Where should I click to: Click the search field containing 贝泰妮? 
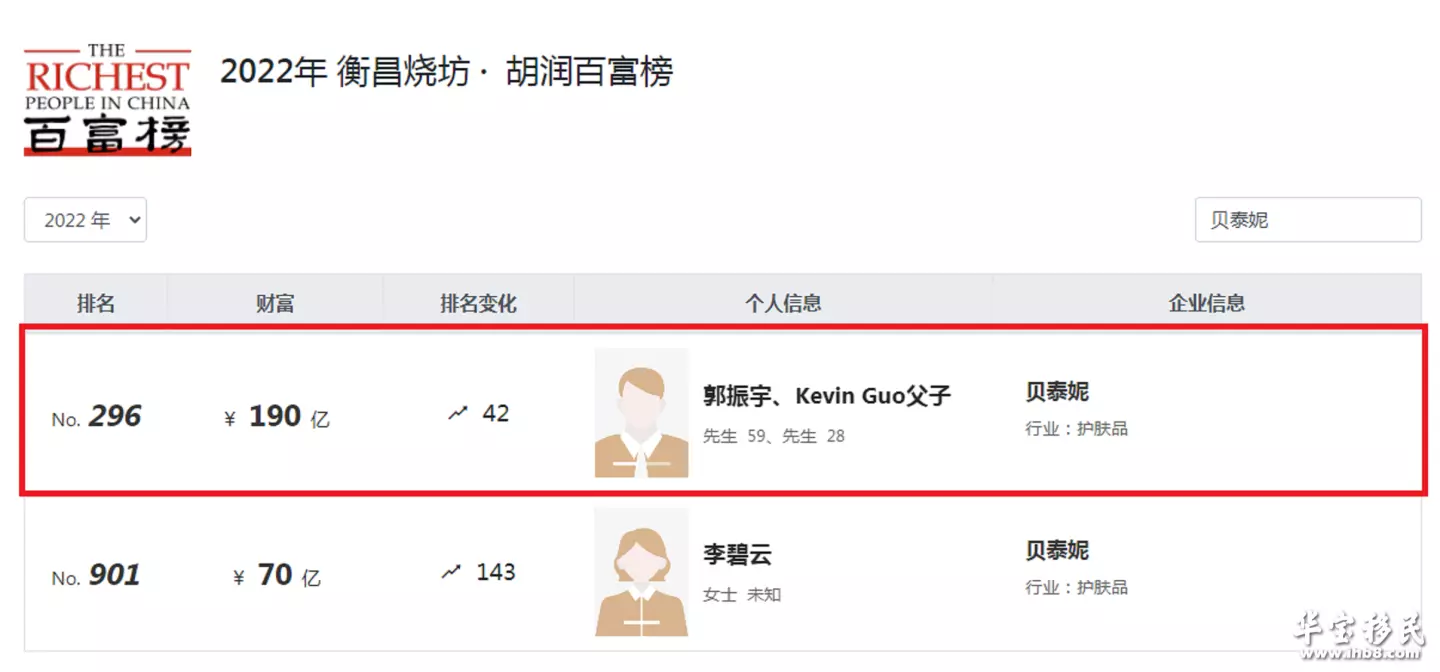(x=1308, y=220)
